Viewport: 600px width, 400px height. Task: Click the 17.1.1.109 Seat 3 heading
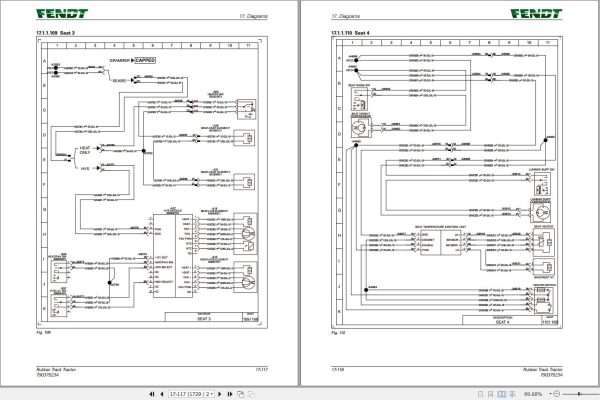pyautogui.click(x=55, y=33)
